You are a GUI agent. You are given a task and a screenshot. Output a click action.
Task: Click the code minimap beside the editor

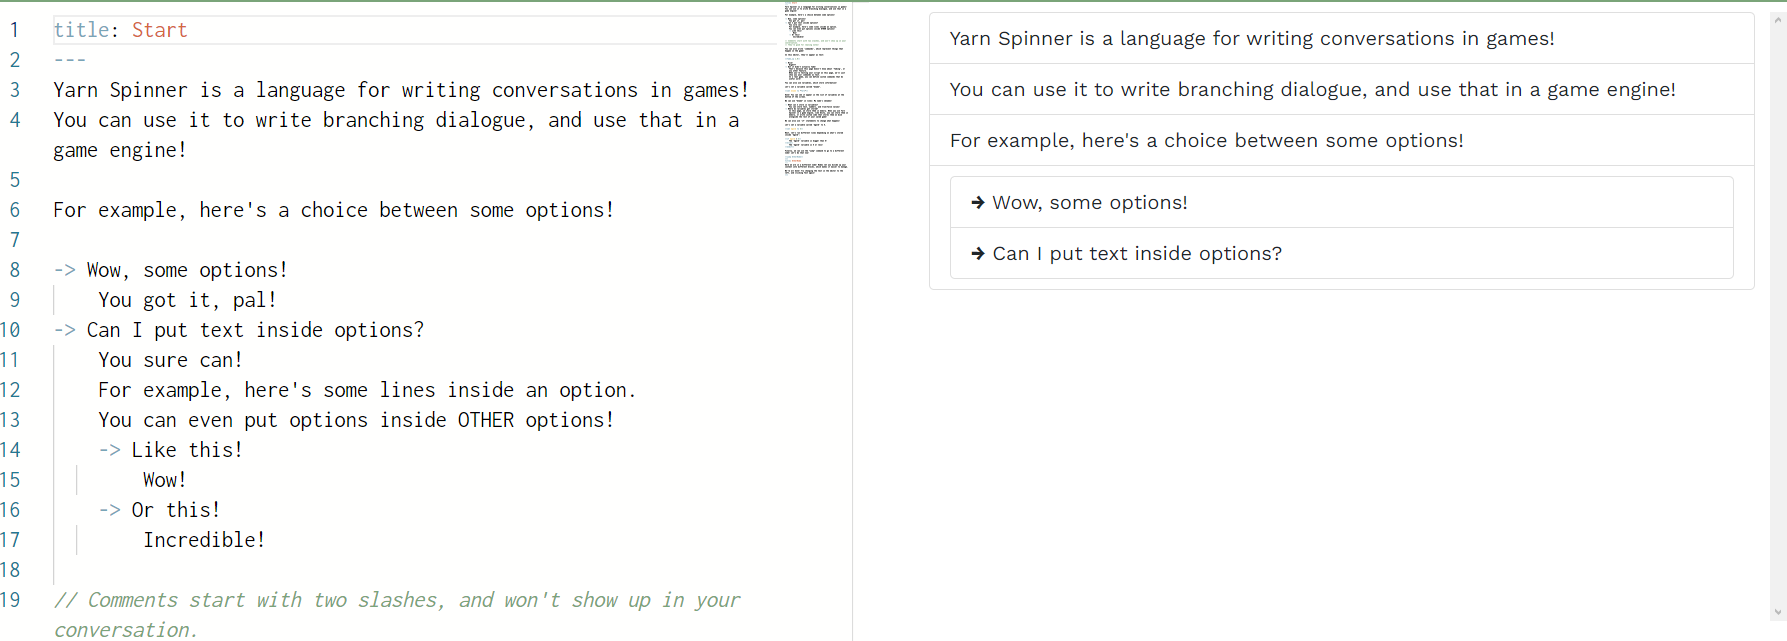coord(813,85)
